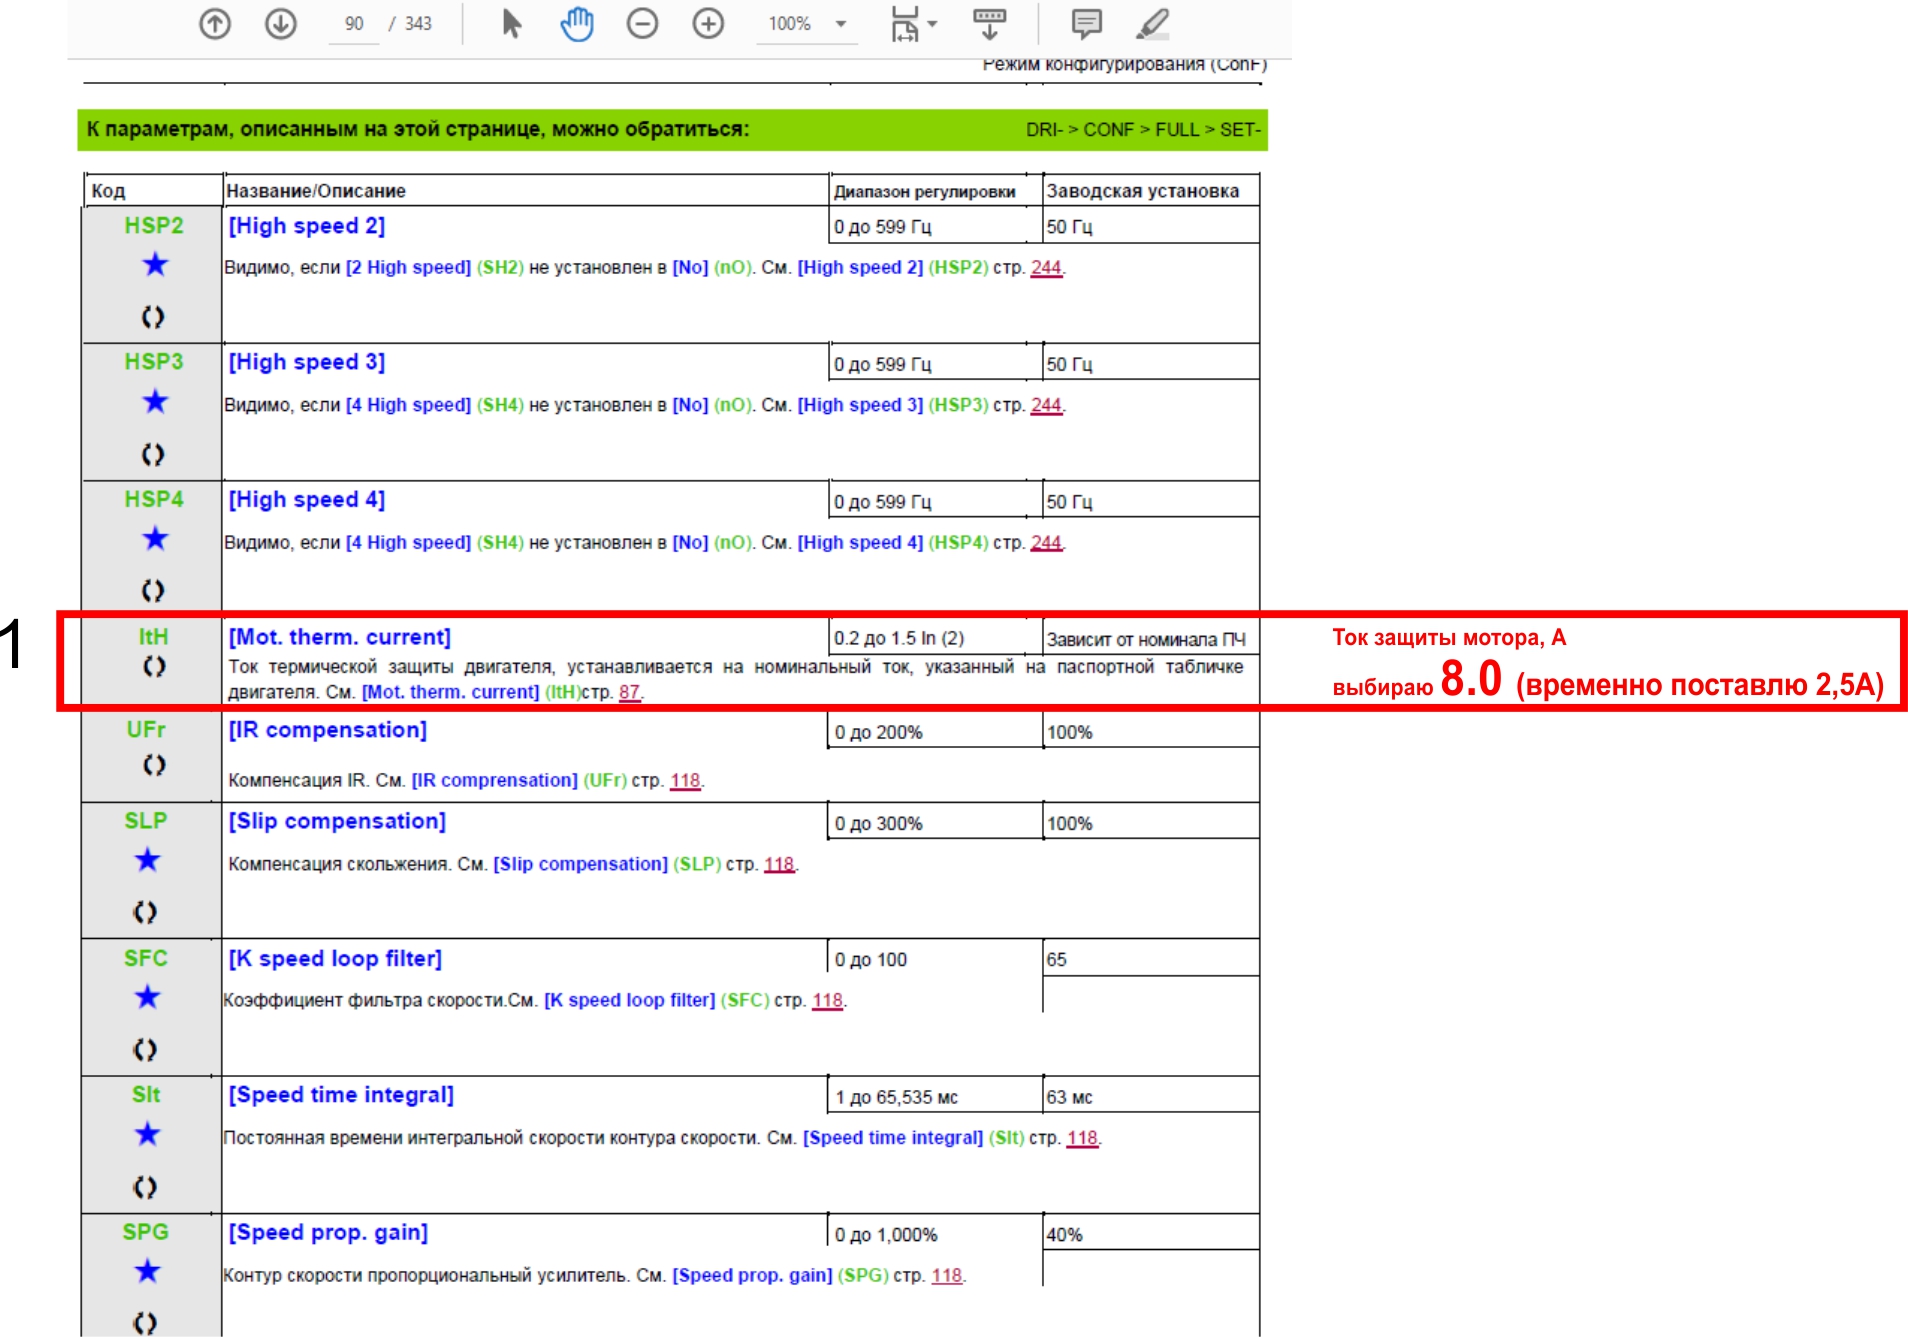Click the current page number field
Viewport: 1908px width, 1337px height.
pyautogui.click(x=354, y=24)
